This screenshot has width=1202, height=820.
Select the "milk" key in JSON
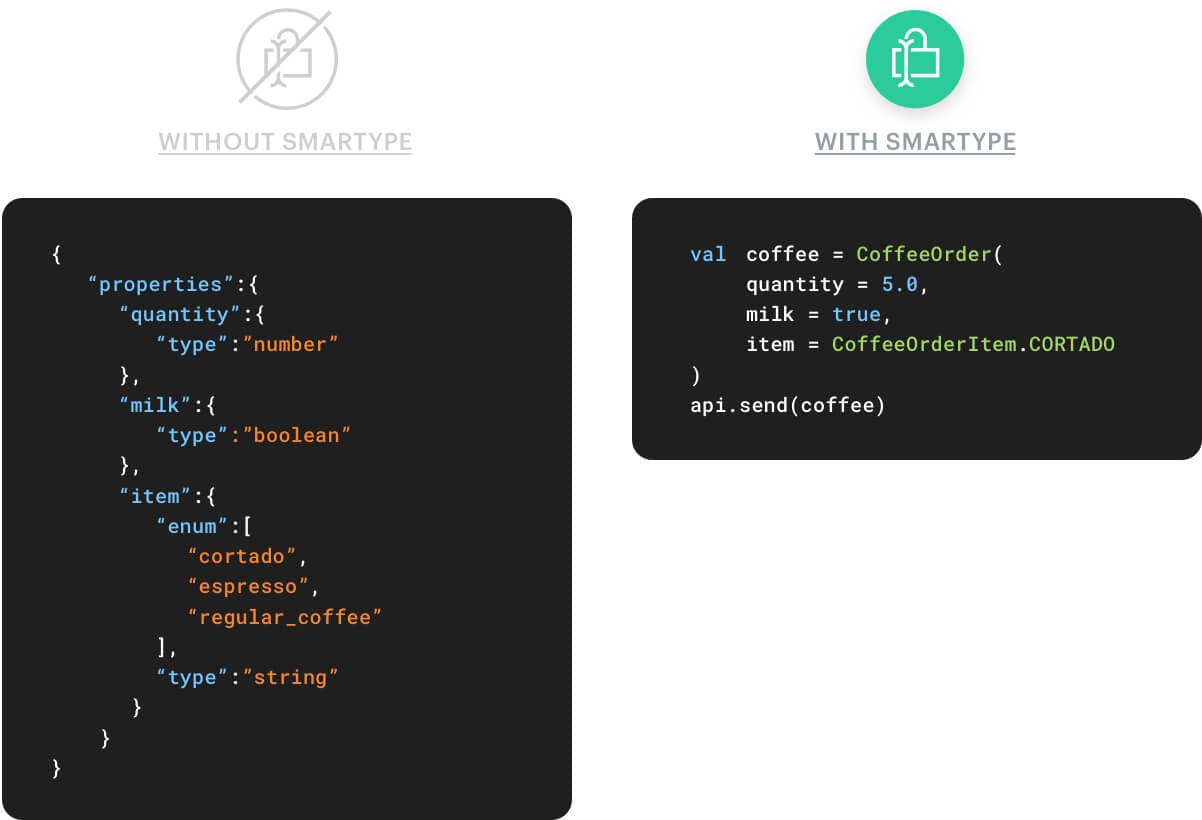coord(155,405)
